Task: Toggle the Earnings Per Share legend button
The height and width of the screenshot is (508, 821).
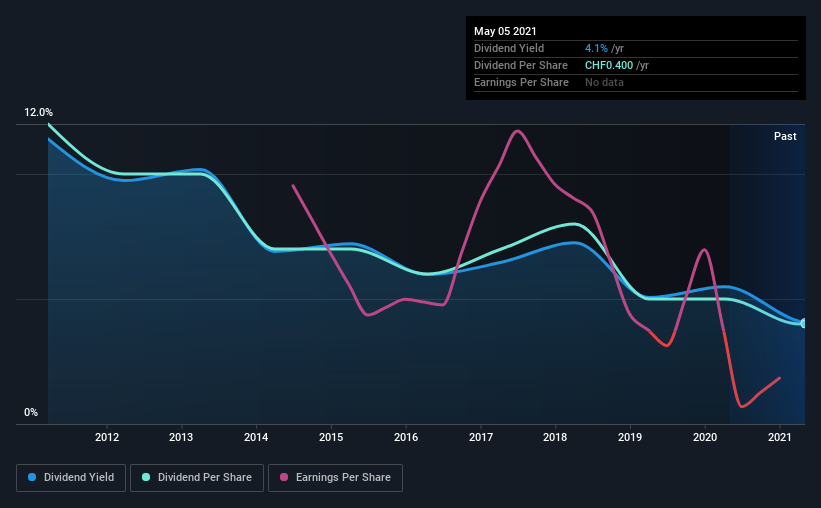Action: [335, 478]
